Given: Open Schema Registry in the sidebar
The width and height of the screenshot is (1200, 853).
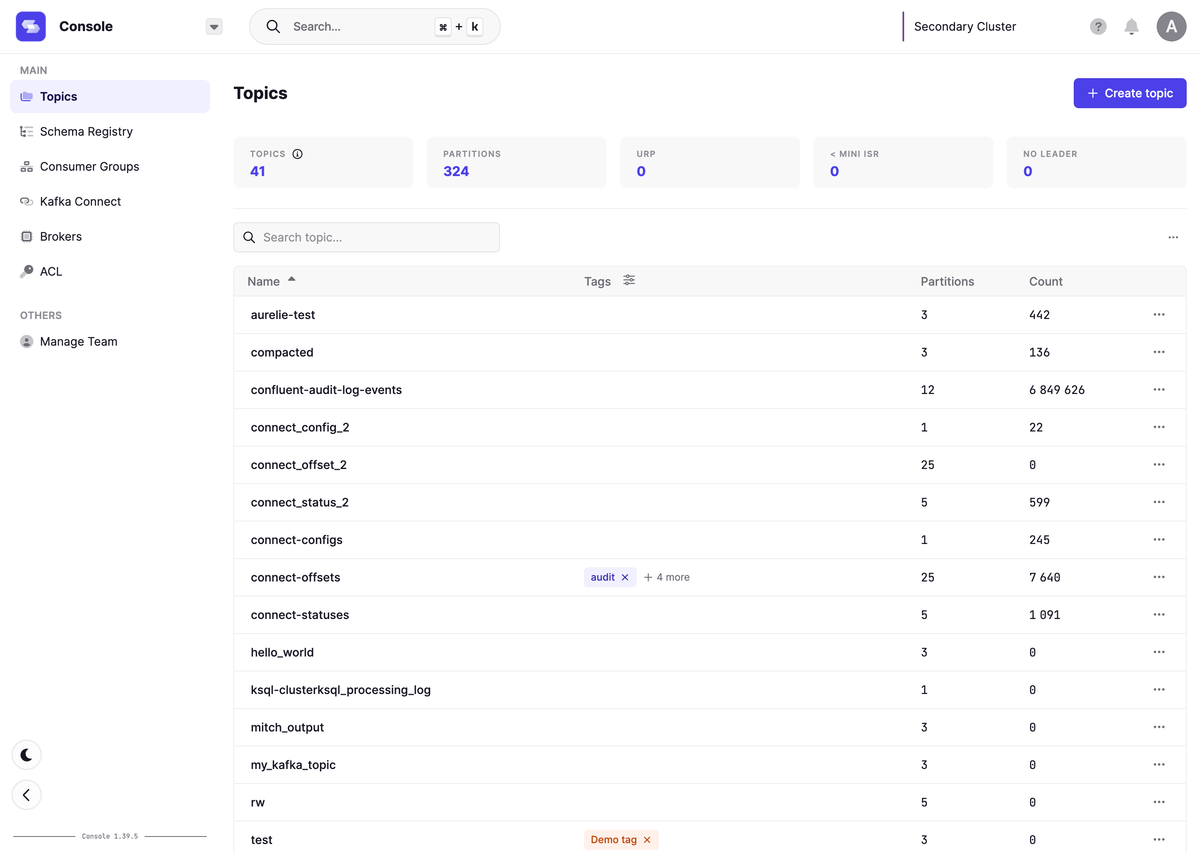Looking at the screenshot, I should [86, 132].
